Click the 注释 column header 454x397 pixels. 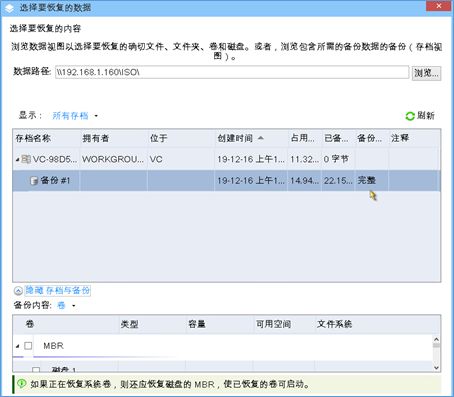click(414, 138)
